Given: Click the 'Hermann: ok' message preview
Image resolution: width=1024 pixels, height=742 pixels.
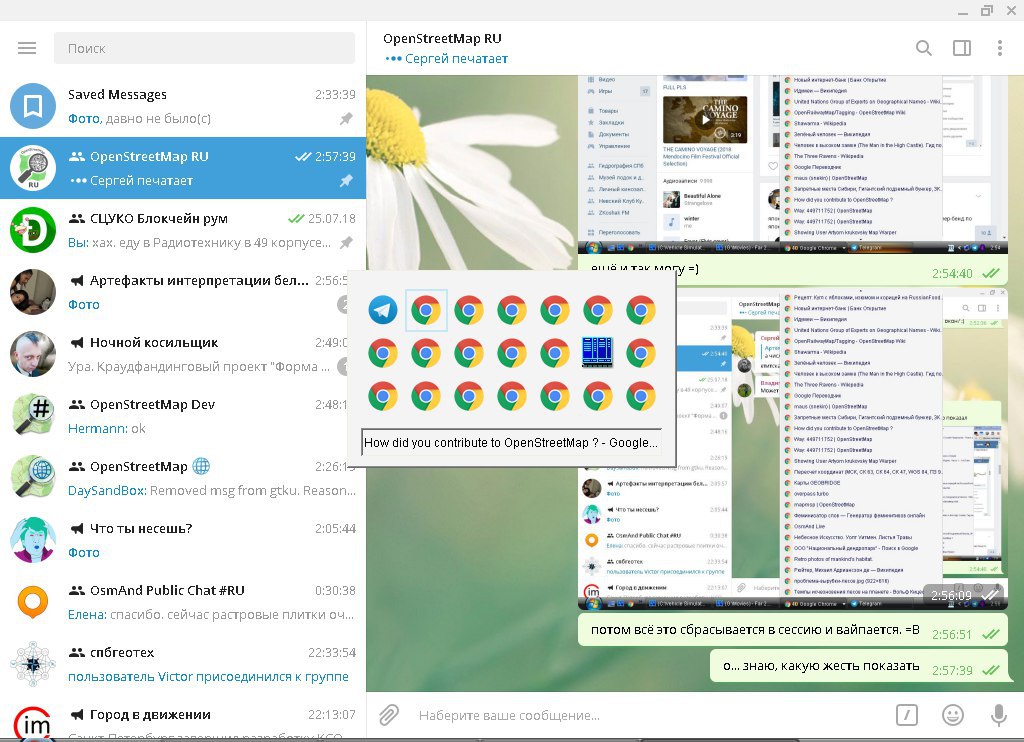Looking at the screenshot, I should [106, 428].
